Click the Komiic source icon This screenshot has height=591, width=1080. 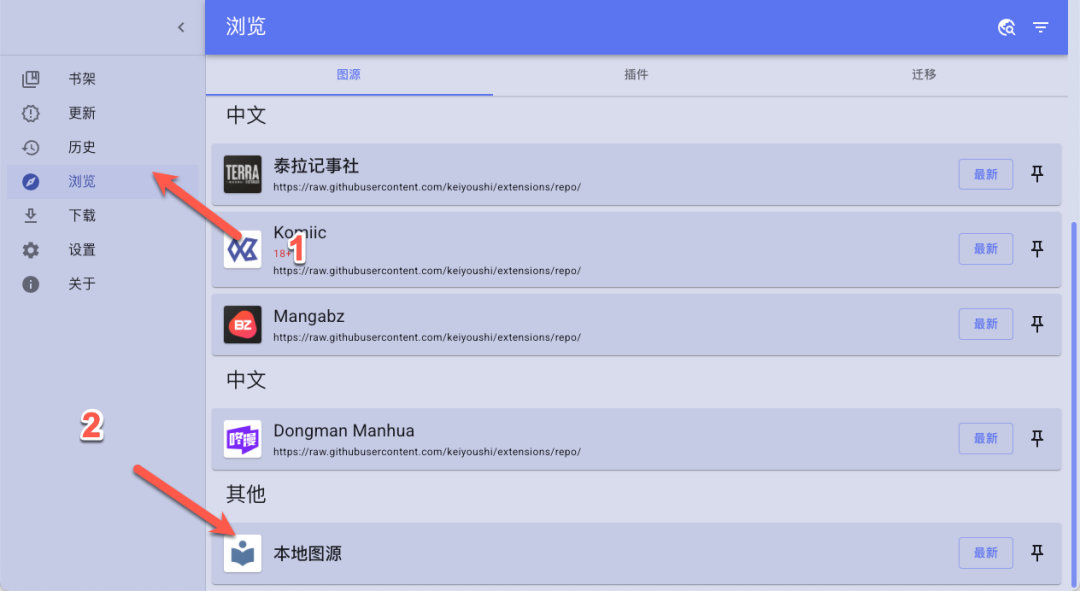241,248
